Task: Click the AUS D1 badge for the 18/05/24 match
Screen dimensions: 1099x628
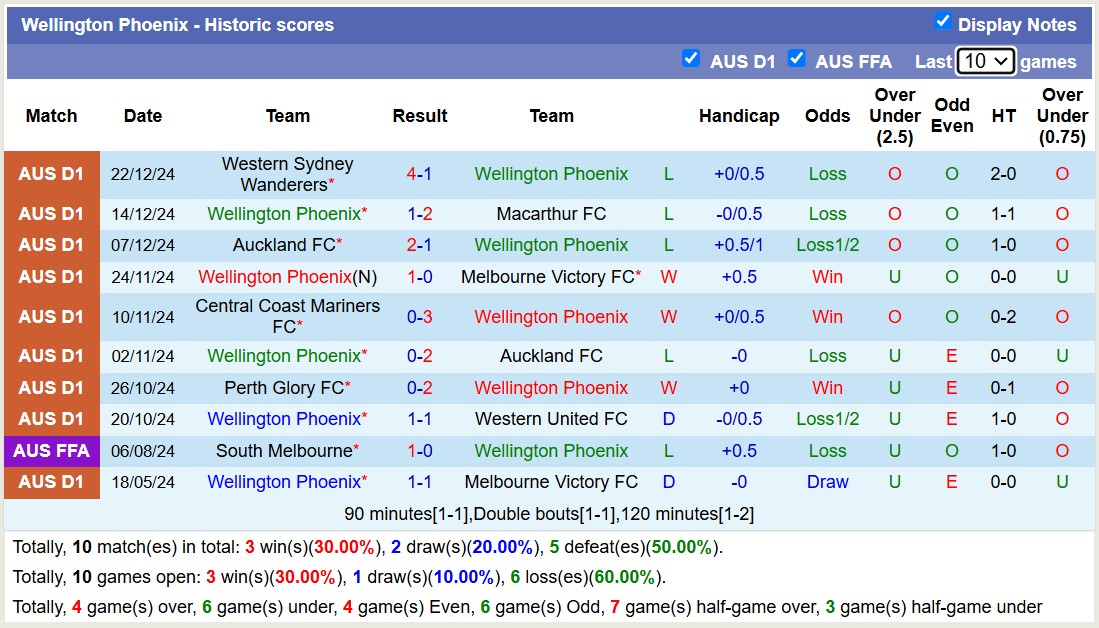Action: click(51, 482)
